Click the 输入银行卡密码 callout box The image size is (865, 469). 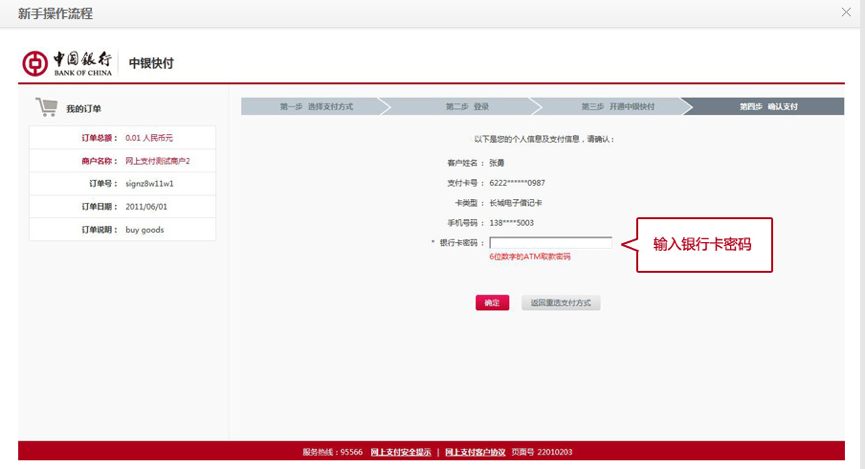coord(704,244)
